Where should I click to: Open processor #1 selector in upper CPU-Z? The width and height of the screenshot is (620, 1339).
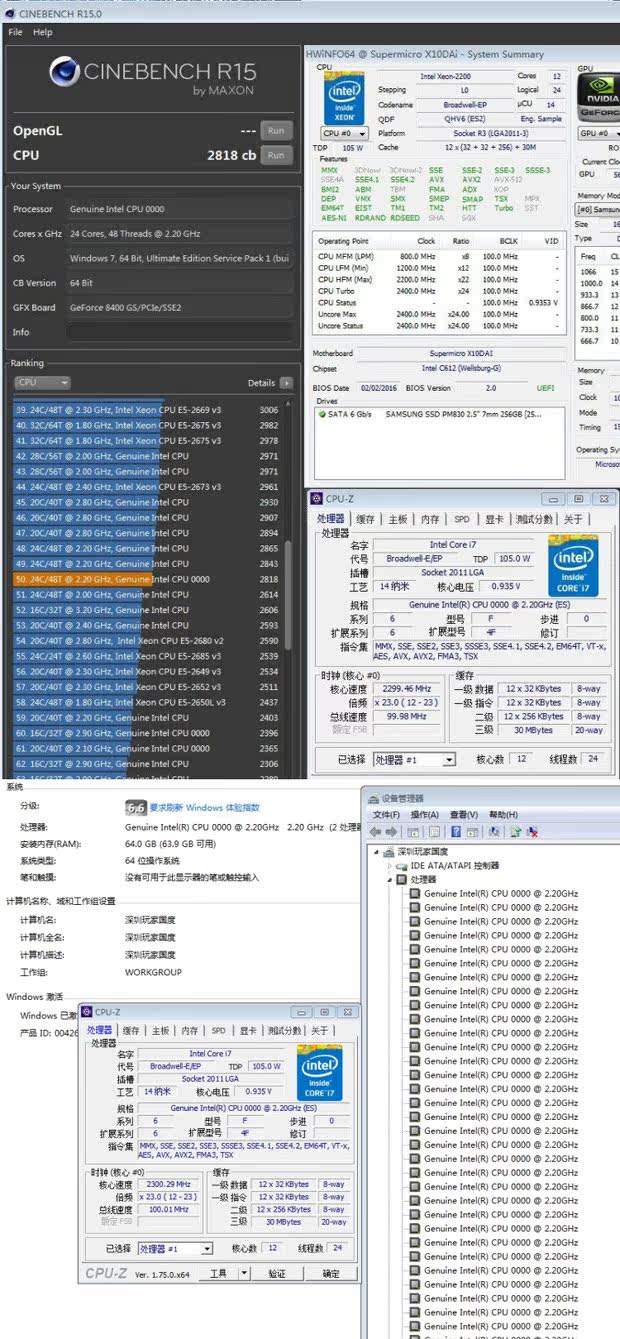[x=415, y=760]
